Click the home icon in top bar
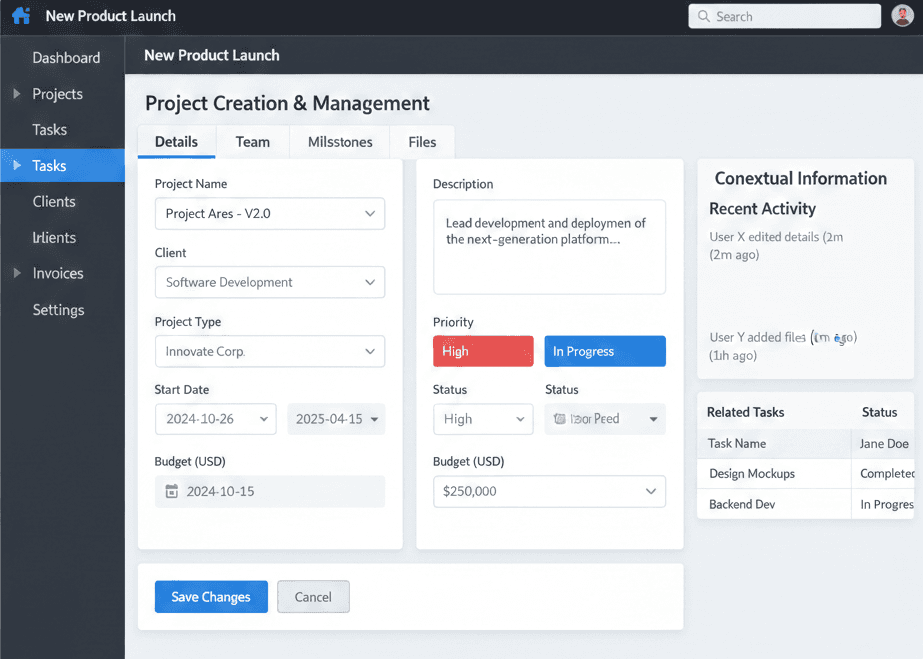923x659 pixels. [21, 16]
